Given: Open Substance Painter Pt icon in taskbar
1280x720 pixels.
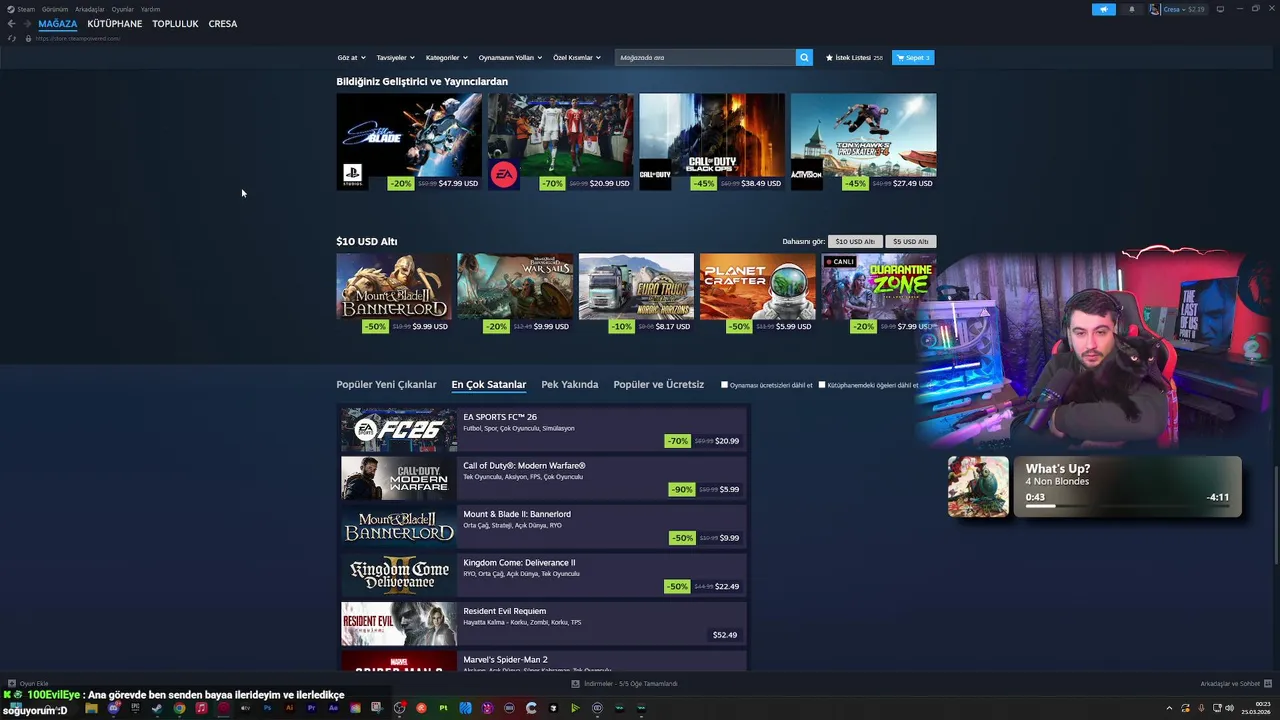Looking at the screenshot, I should (x=443, y=708).
